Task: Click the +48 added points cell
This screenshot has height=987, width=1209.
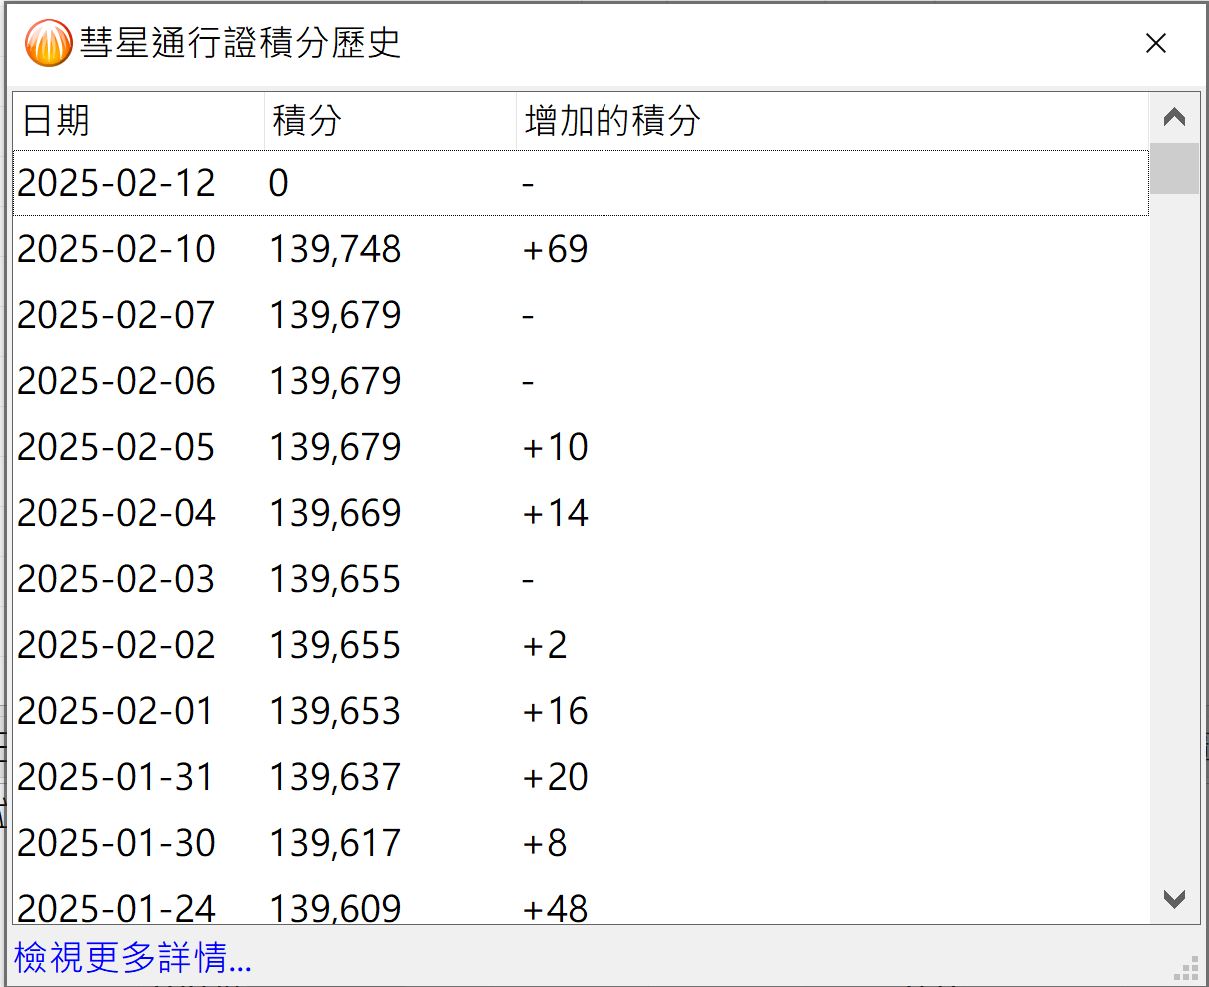Action: coord(556,907)
